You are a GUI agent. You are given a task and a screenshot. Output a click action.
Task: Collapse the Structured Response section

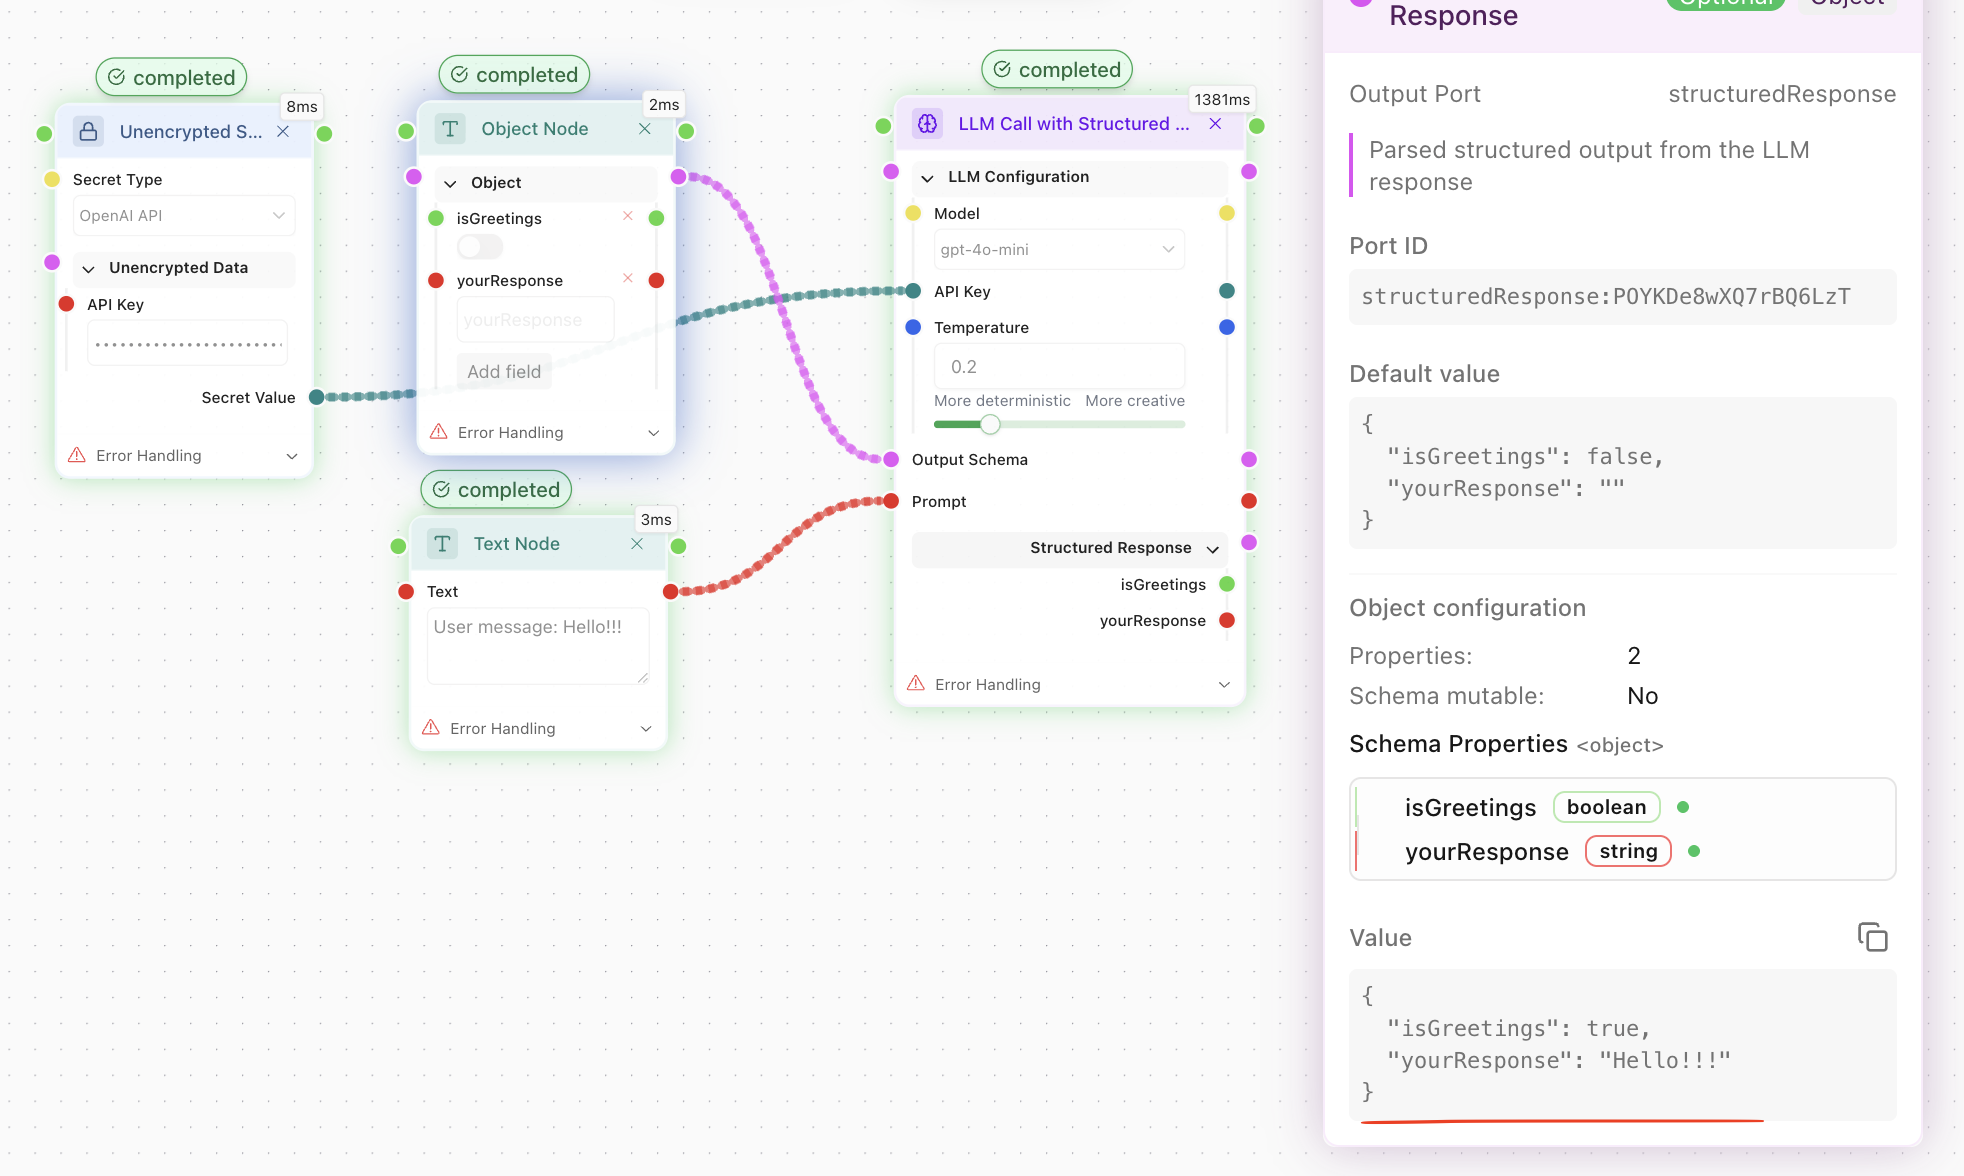point(1213,549)
